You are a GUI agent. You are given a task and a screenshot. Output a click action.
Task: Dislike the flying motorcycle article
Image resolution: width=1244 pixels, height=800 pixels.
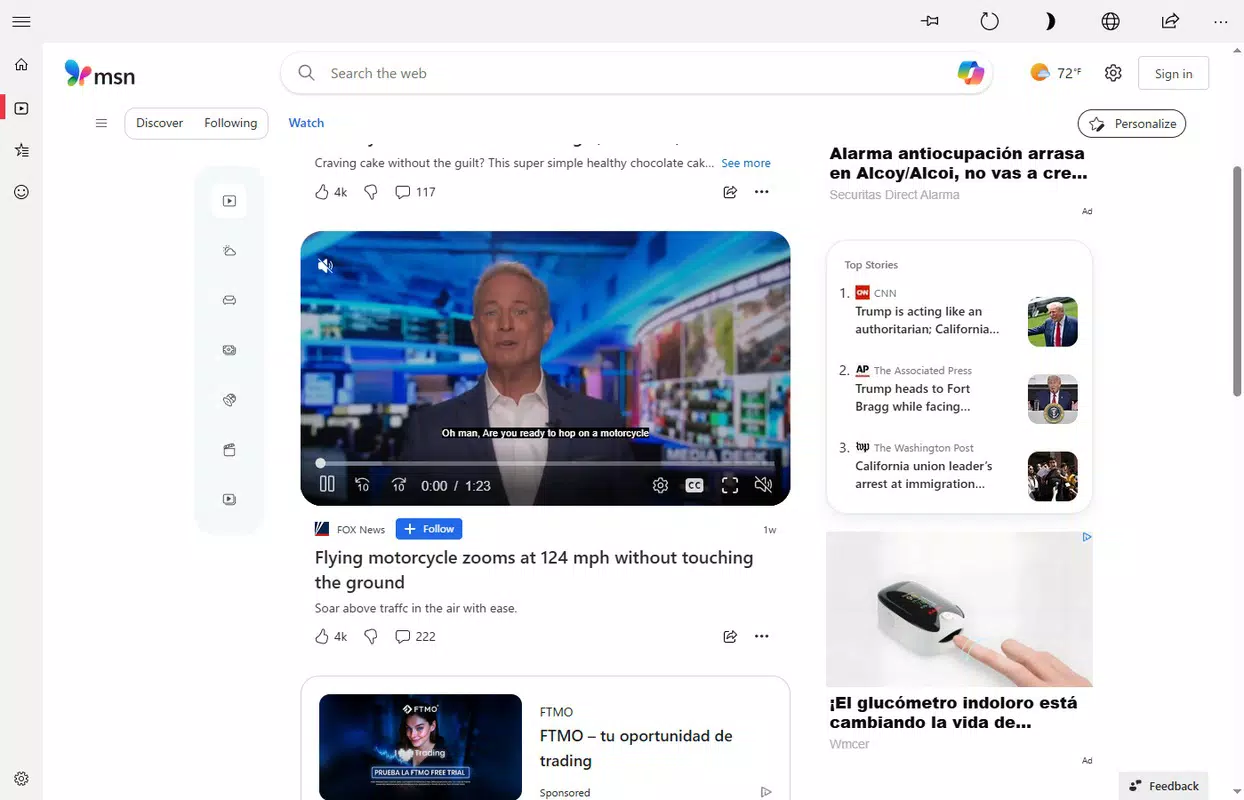pos(371,636)
